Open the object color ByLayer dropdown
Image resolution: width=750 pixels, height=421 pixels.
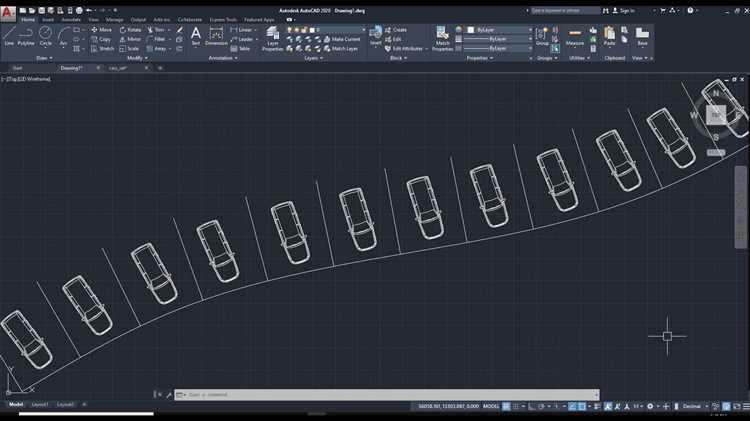click(x=499, y=30)
